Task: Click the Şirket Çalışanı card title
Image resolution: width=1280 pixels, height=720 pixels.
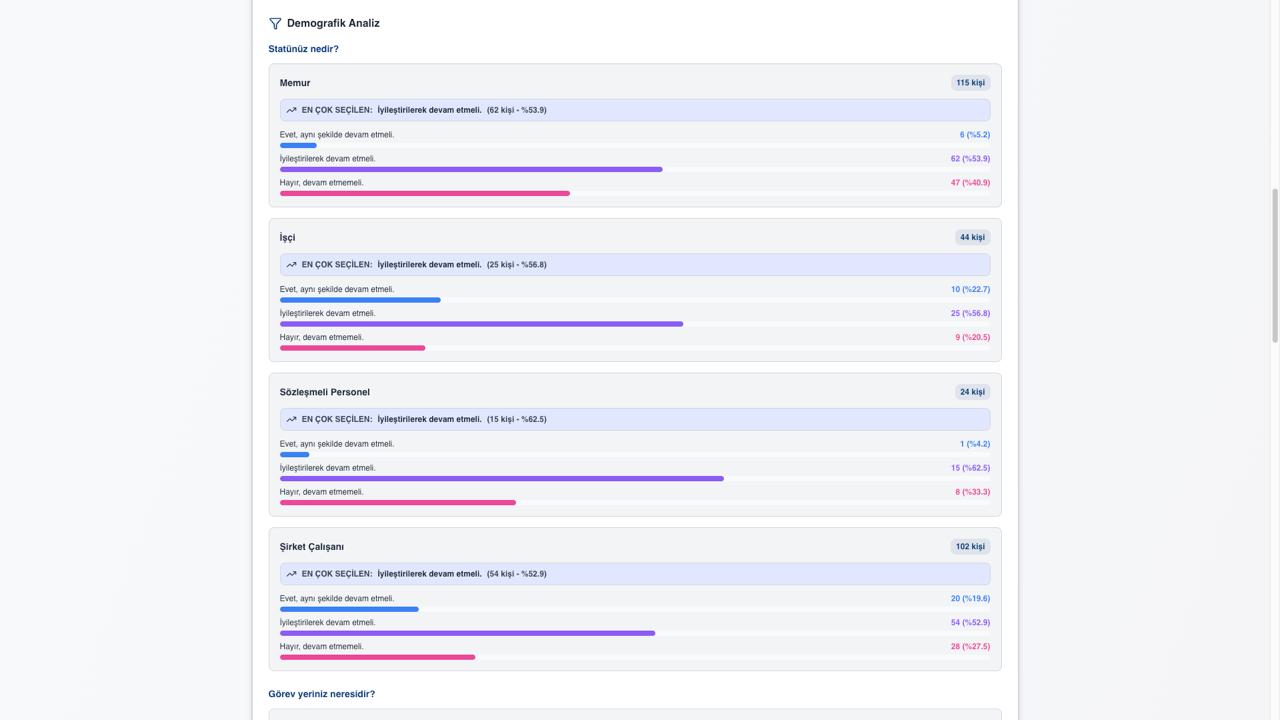Action: coord(311,547)
